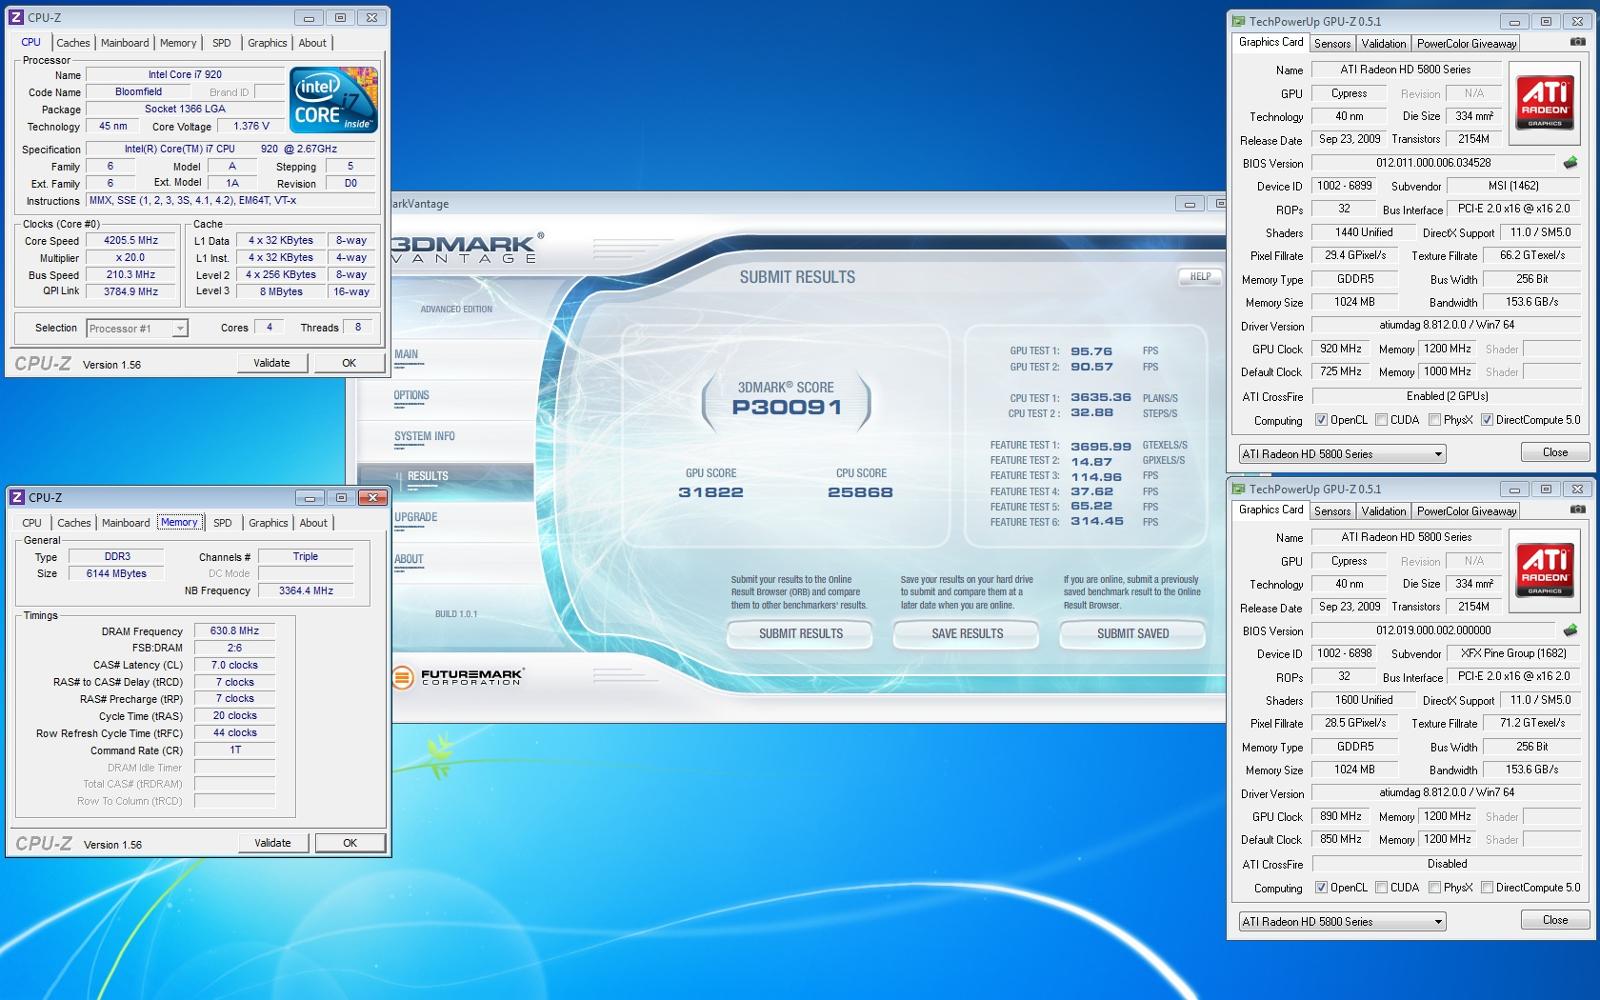Toggle CUDA checkbox in top GPU-Z window
This screenshot has width=1600, height=1000.
click(x=1381, y=420)
